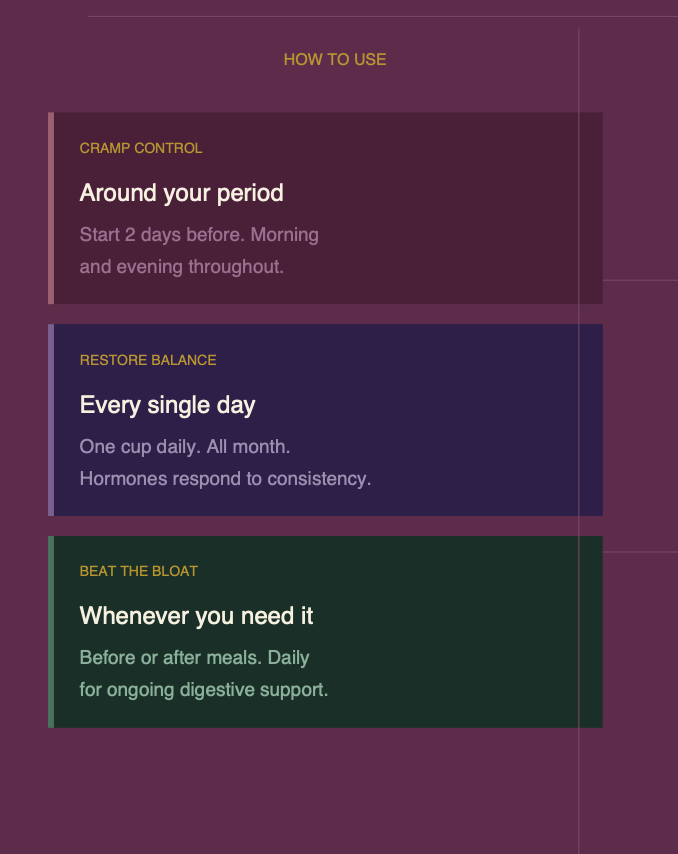Select the RESTORE BALANCE label

(x=148, y=360)
